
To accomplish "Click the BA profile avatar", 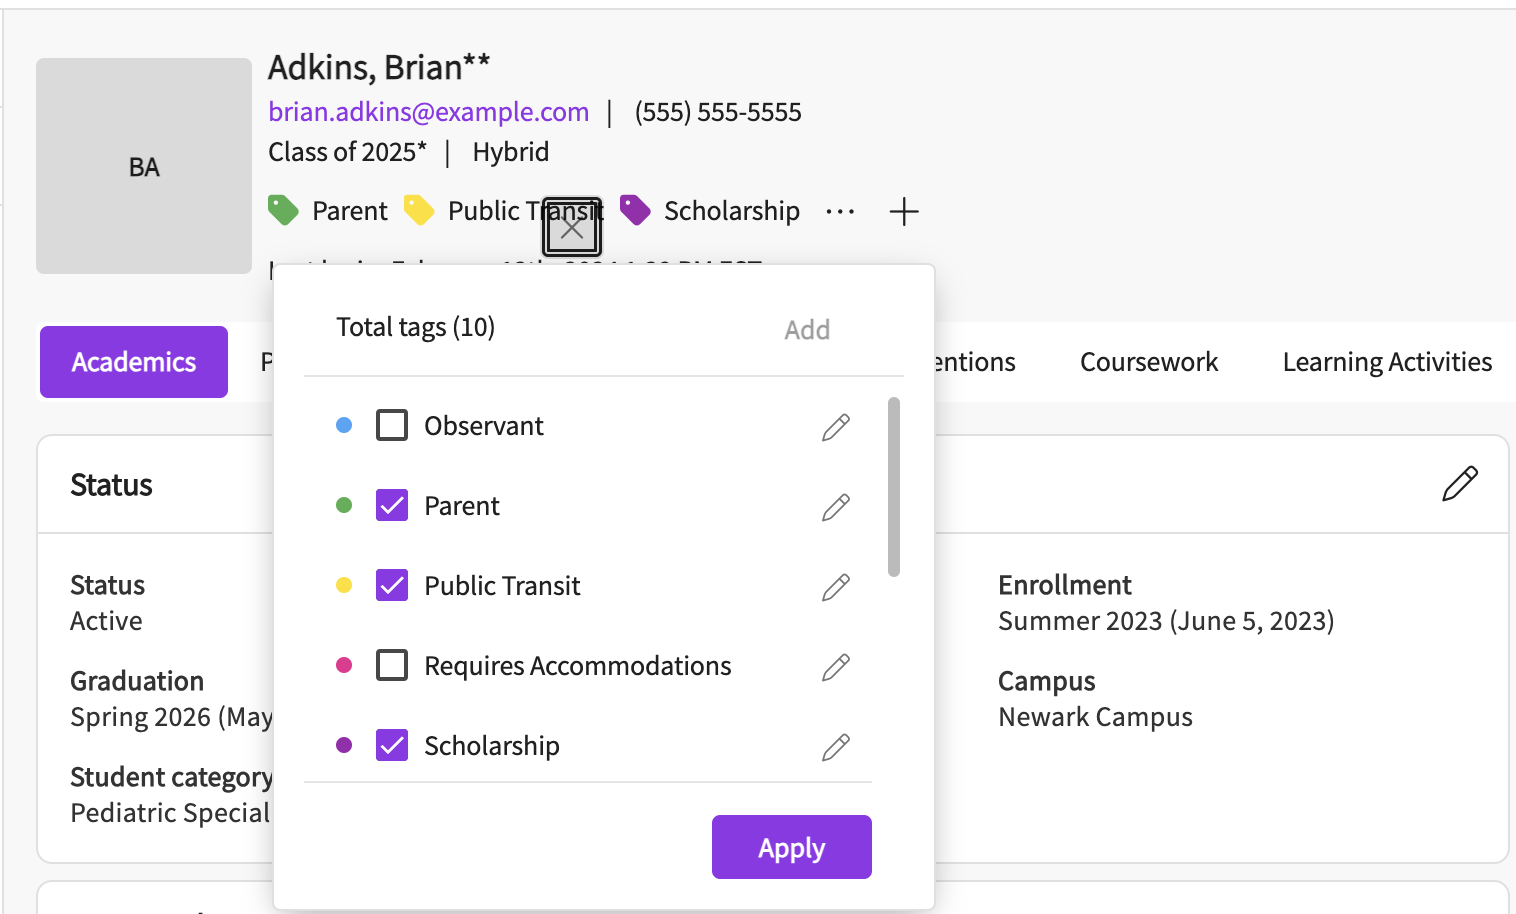I will point(144,166).
